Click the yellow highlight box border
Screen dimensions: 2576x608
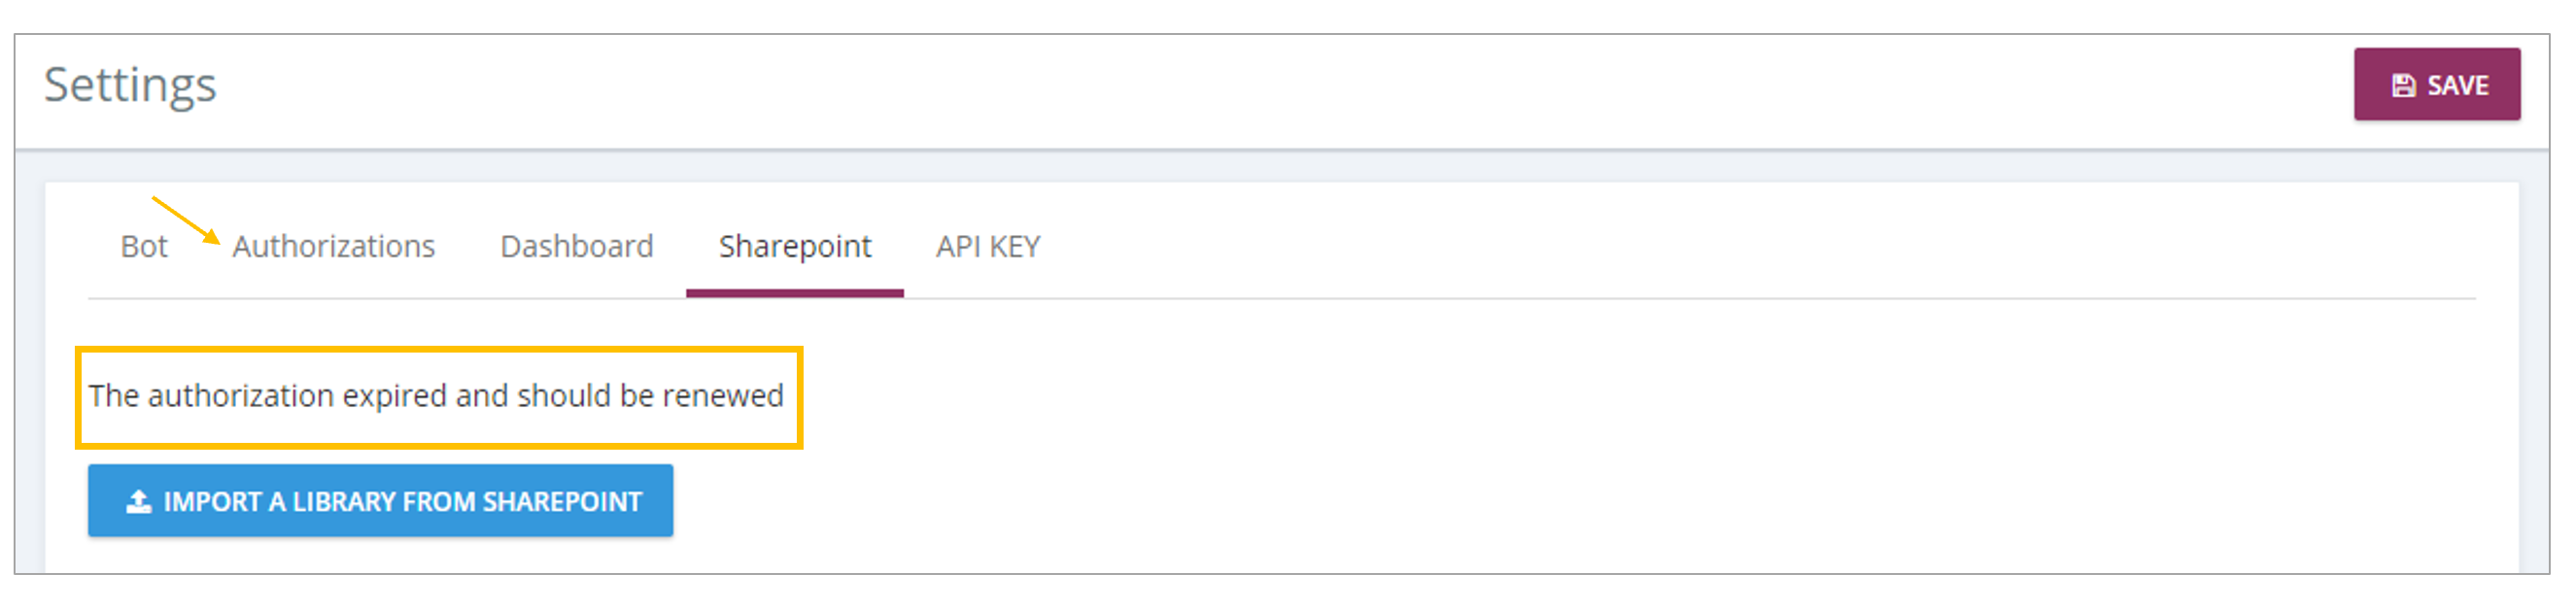point(439,349)
